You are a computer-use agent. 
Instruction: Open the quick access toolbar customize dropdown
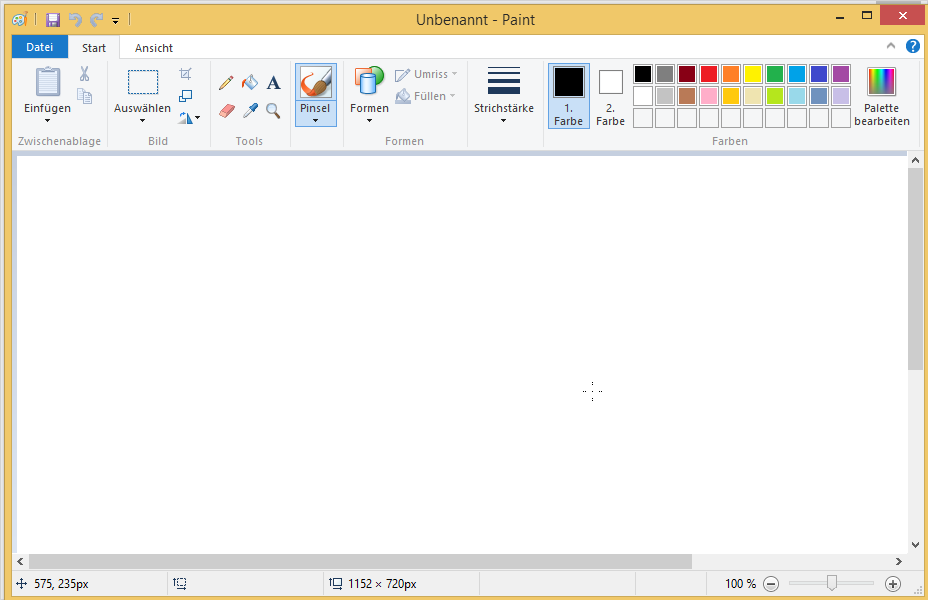tap(115, 21)
